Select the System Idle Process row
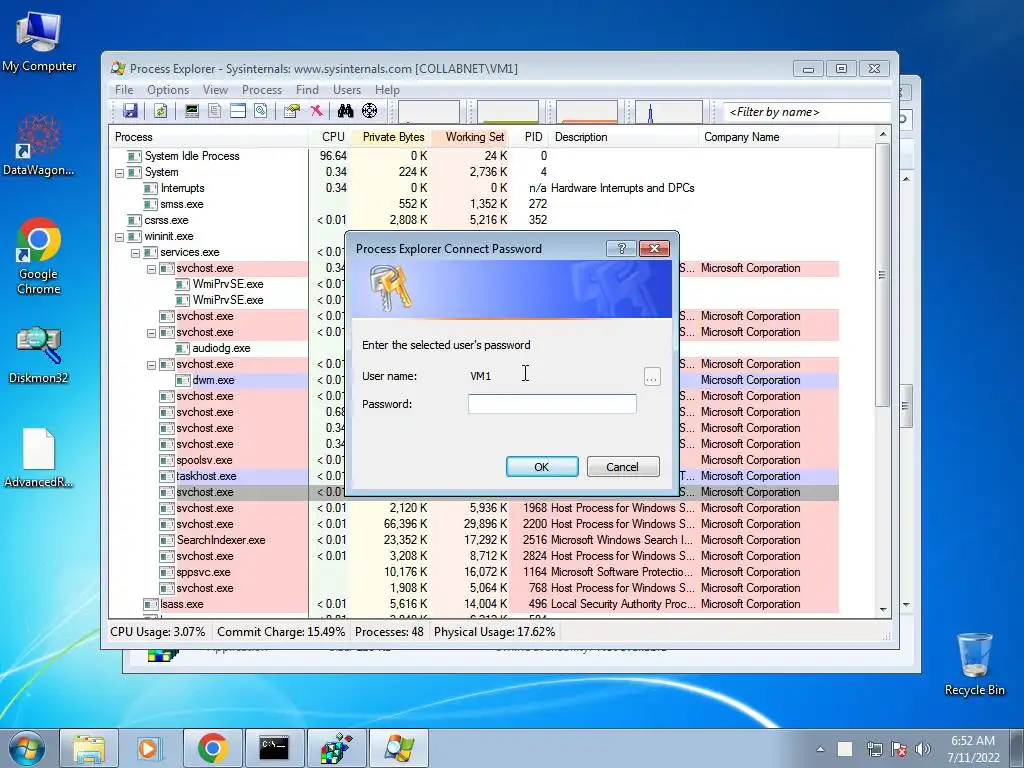Viewport: 1024px width, 768px height. pyautogui.click(x=474, y=155)
